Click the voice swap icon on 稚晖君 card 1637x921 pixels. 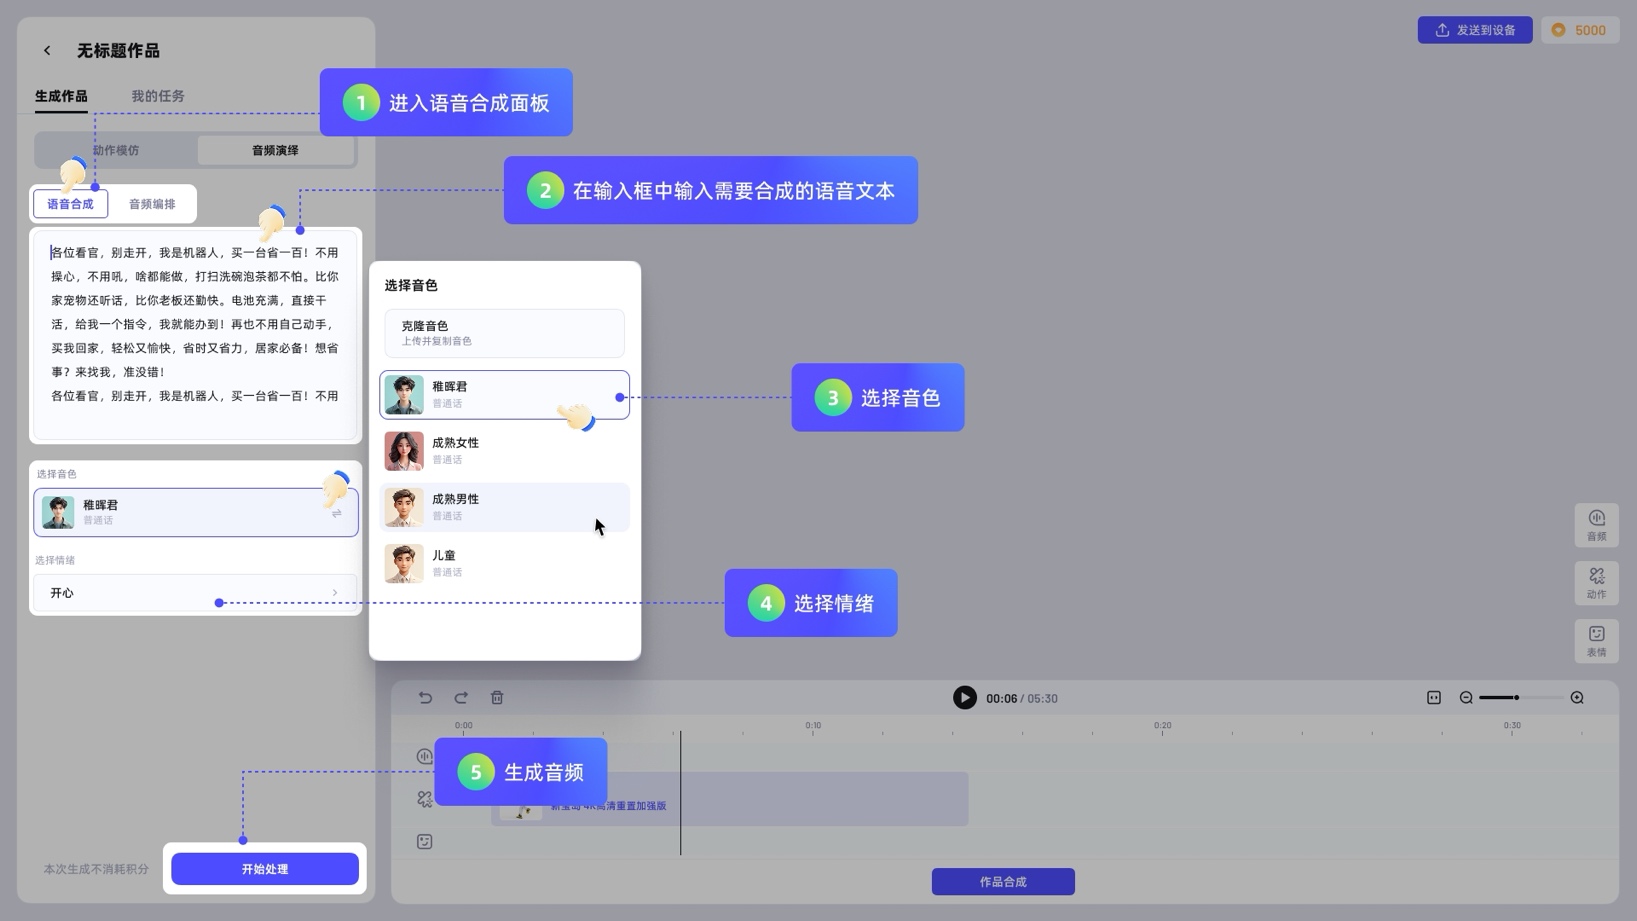pyautogui.click(x=337, y=512)
